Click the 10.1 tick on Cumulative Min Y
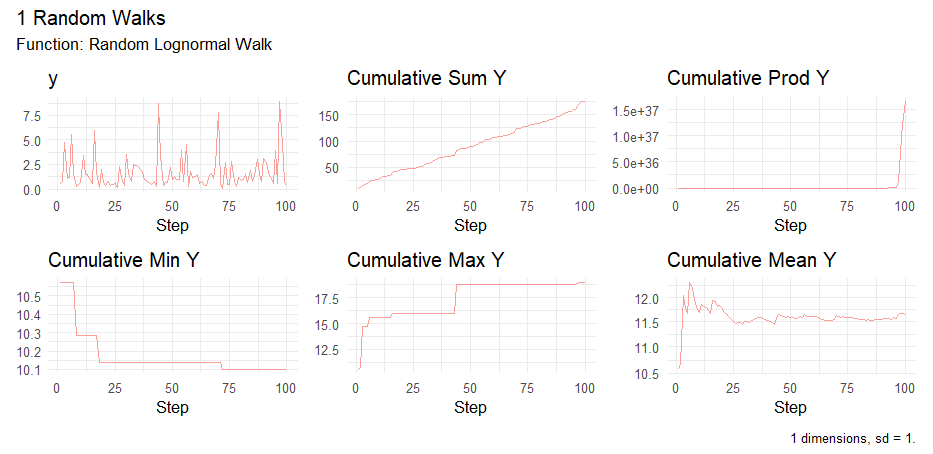Viewport: 933px width, 454px height. click(28, 370)
